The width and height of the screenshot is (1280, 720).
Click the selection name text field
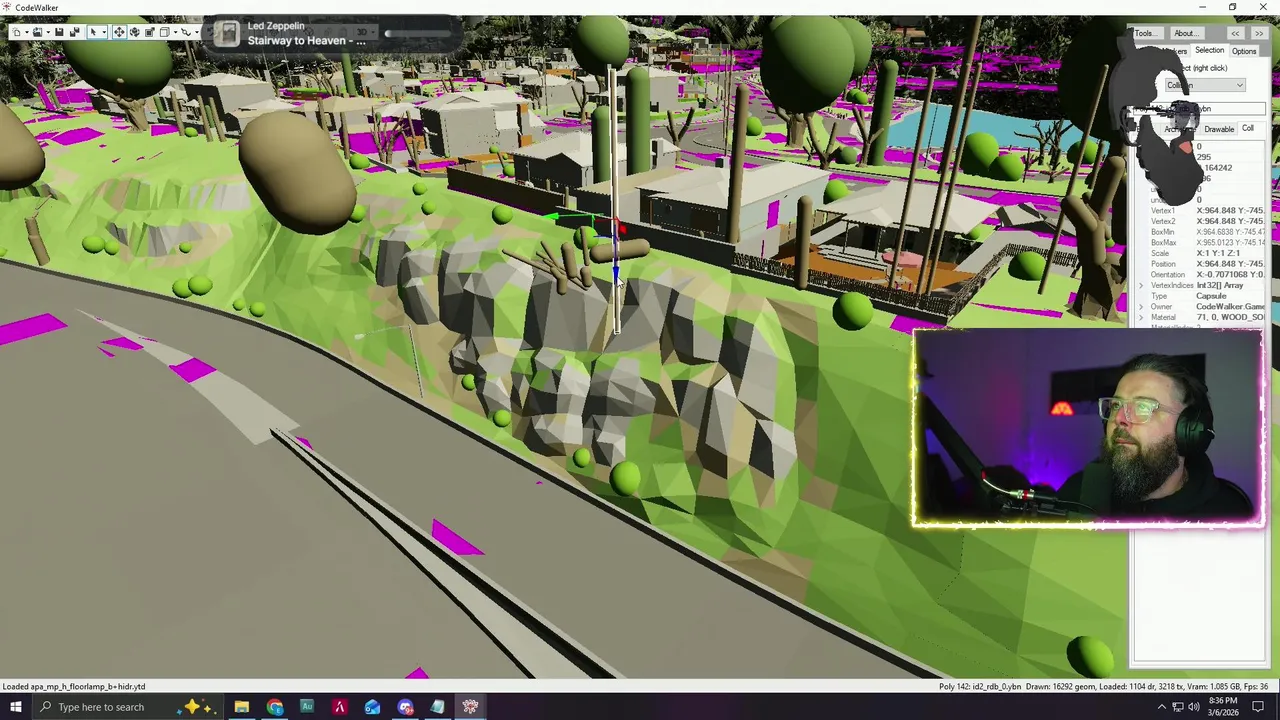1199,108
